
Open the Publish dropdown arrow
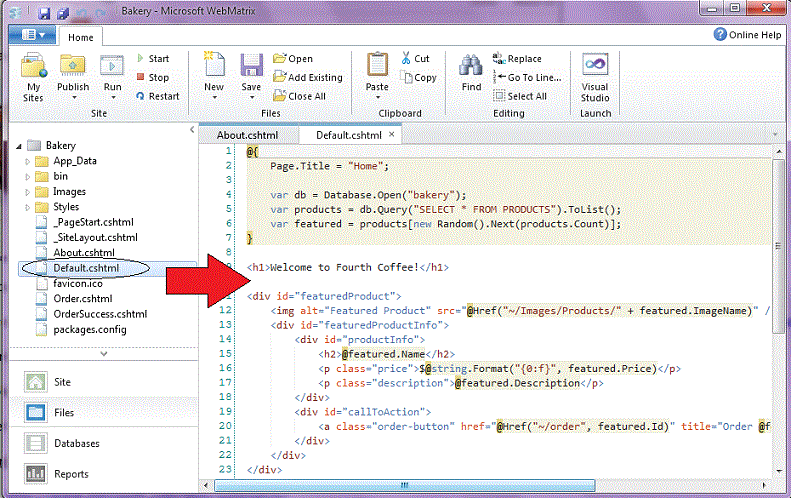coord(74,98)
